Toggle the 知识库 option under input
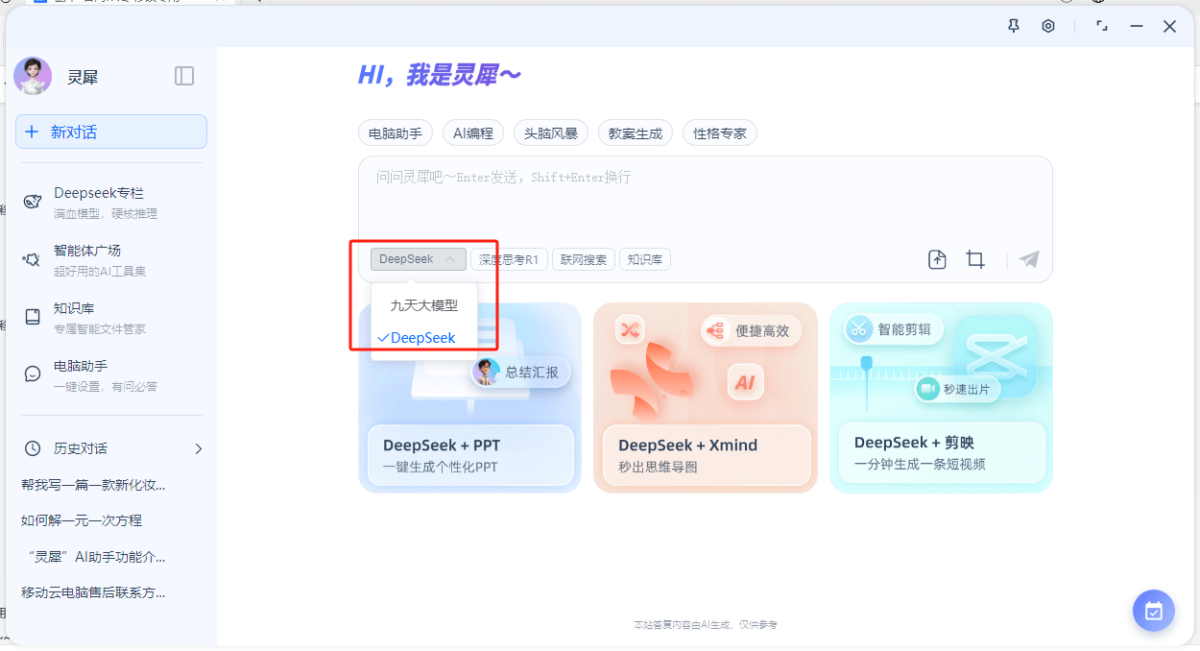This screenshot has width=1200, height=651. pyautogui.click(x=645, y=260)
